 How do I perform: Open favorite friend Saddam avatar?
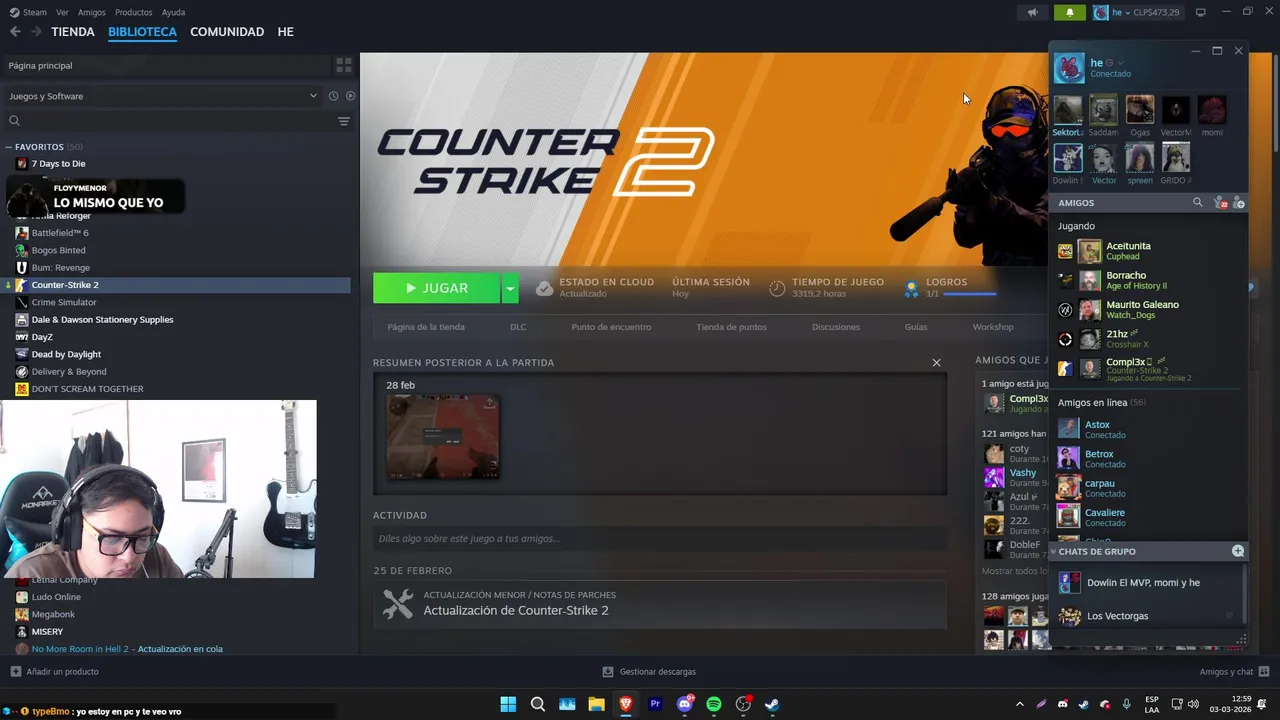[1104, 110]
